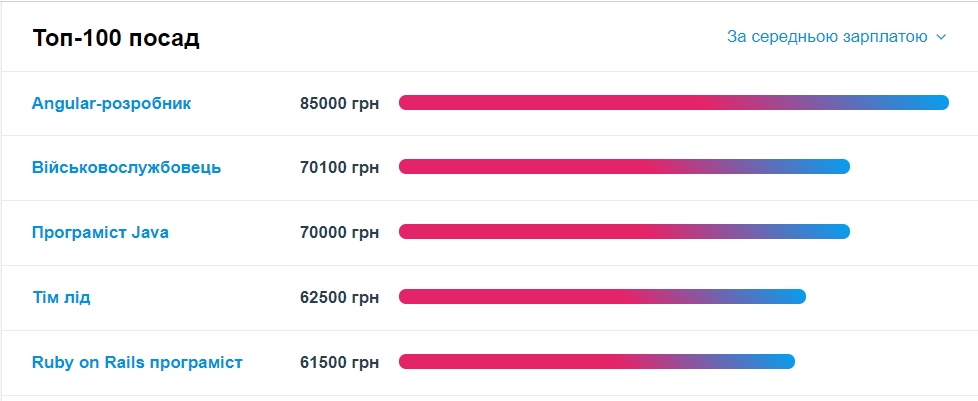
Task: Click the Ruby on Rails програміст salary bar
Action: (596, 362)
